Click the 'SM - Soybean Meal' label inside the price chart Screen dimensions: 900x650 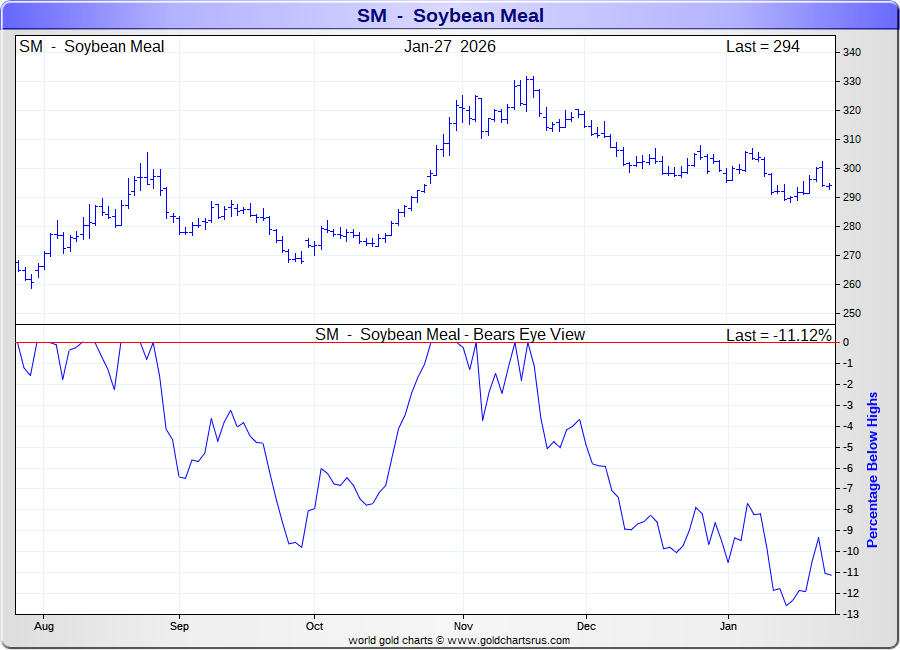click(x=92, y=47)
